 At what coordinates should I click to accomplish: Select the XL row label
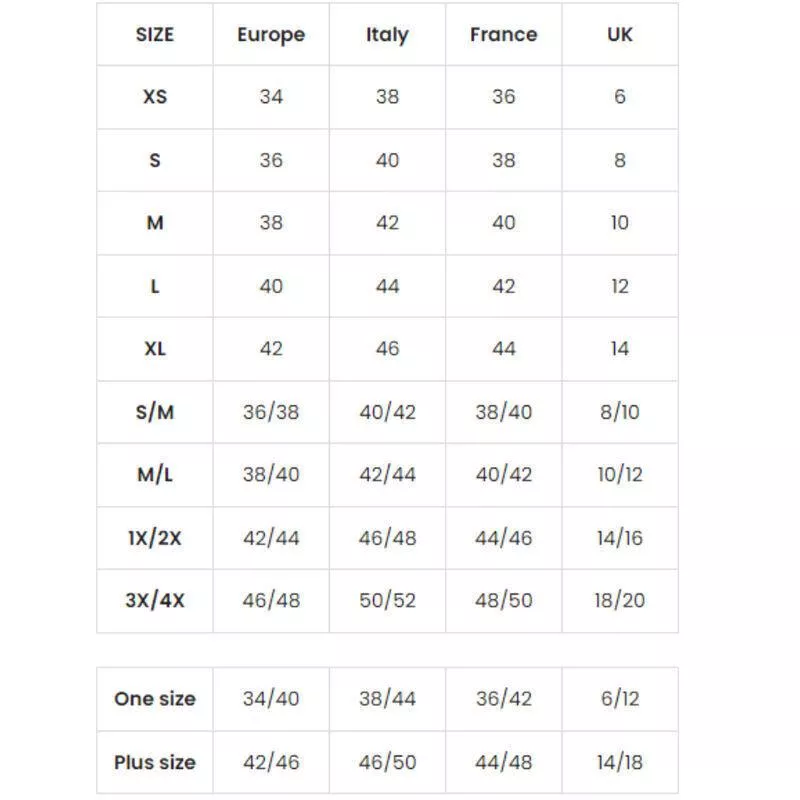[x=155, y=349]
